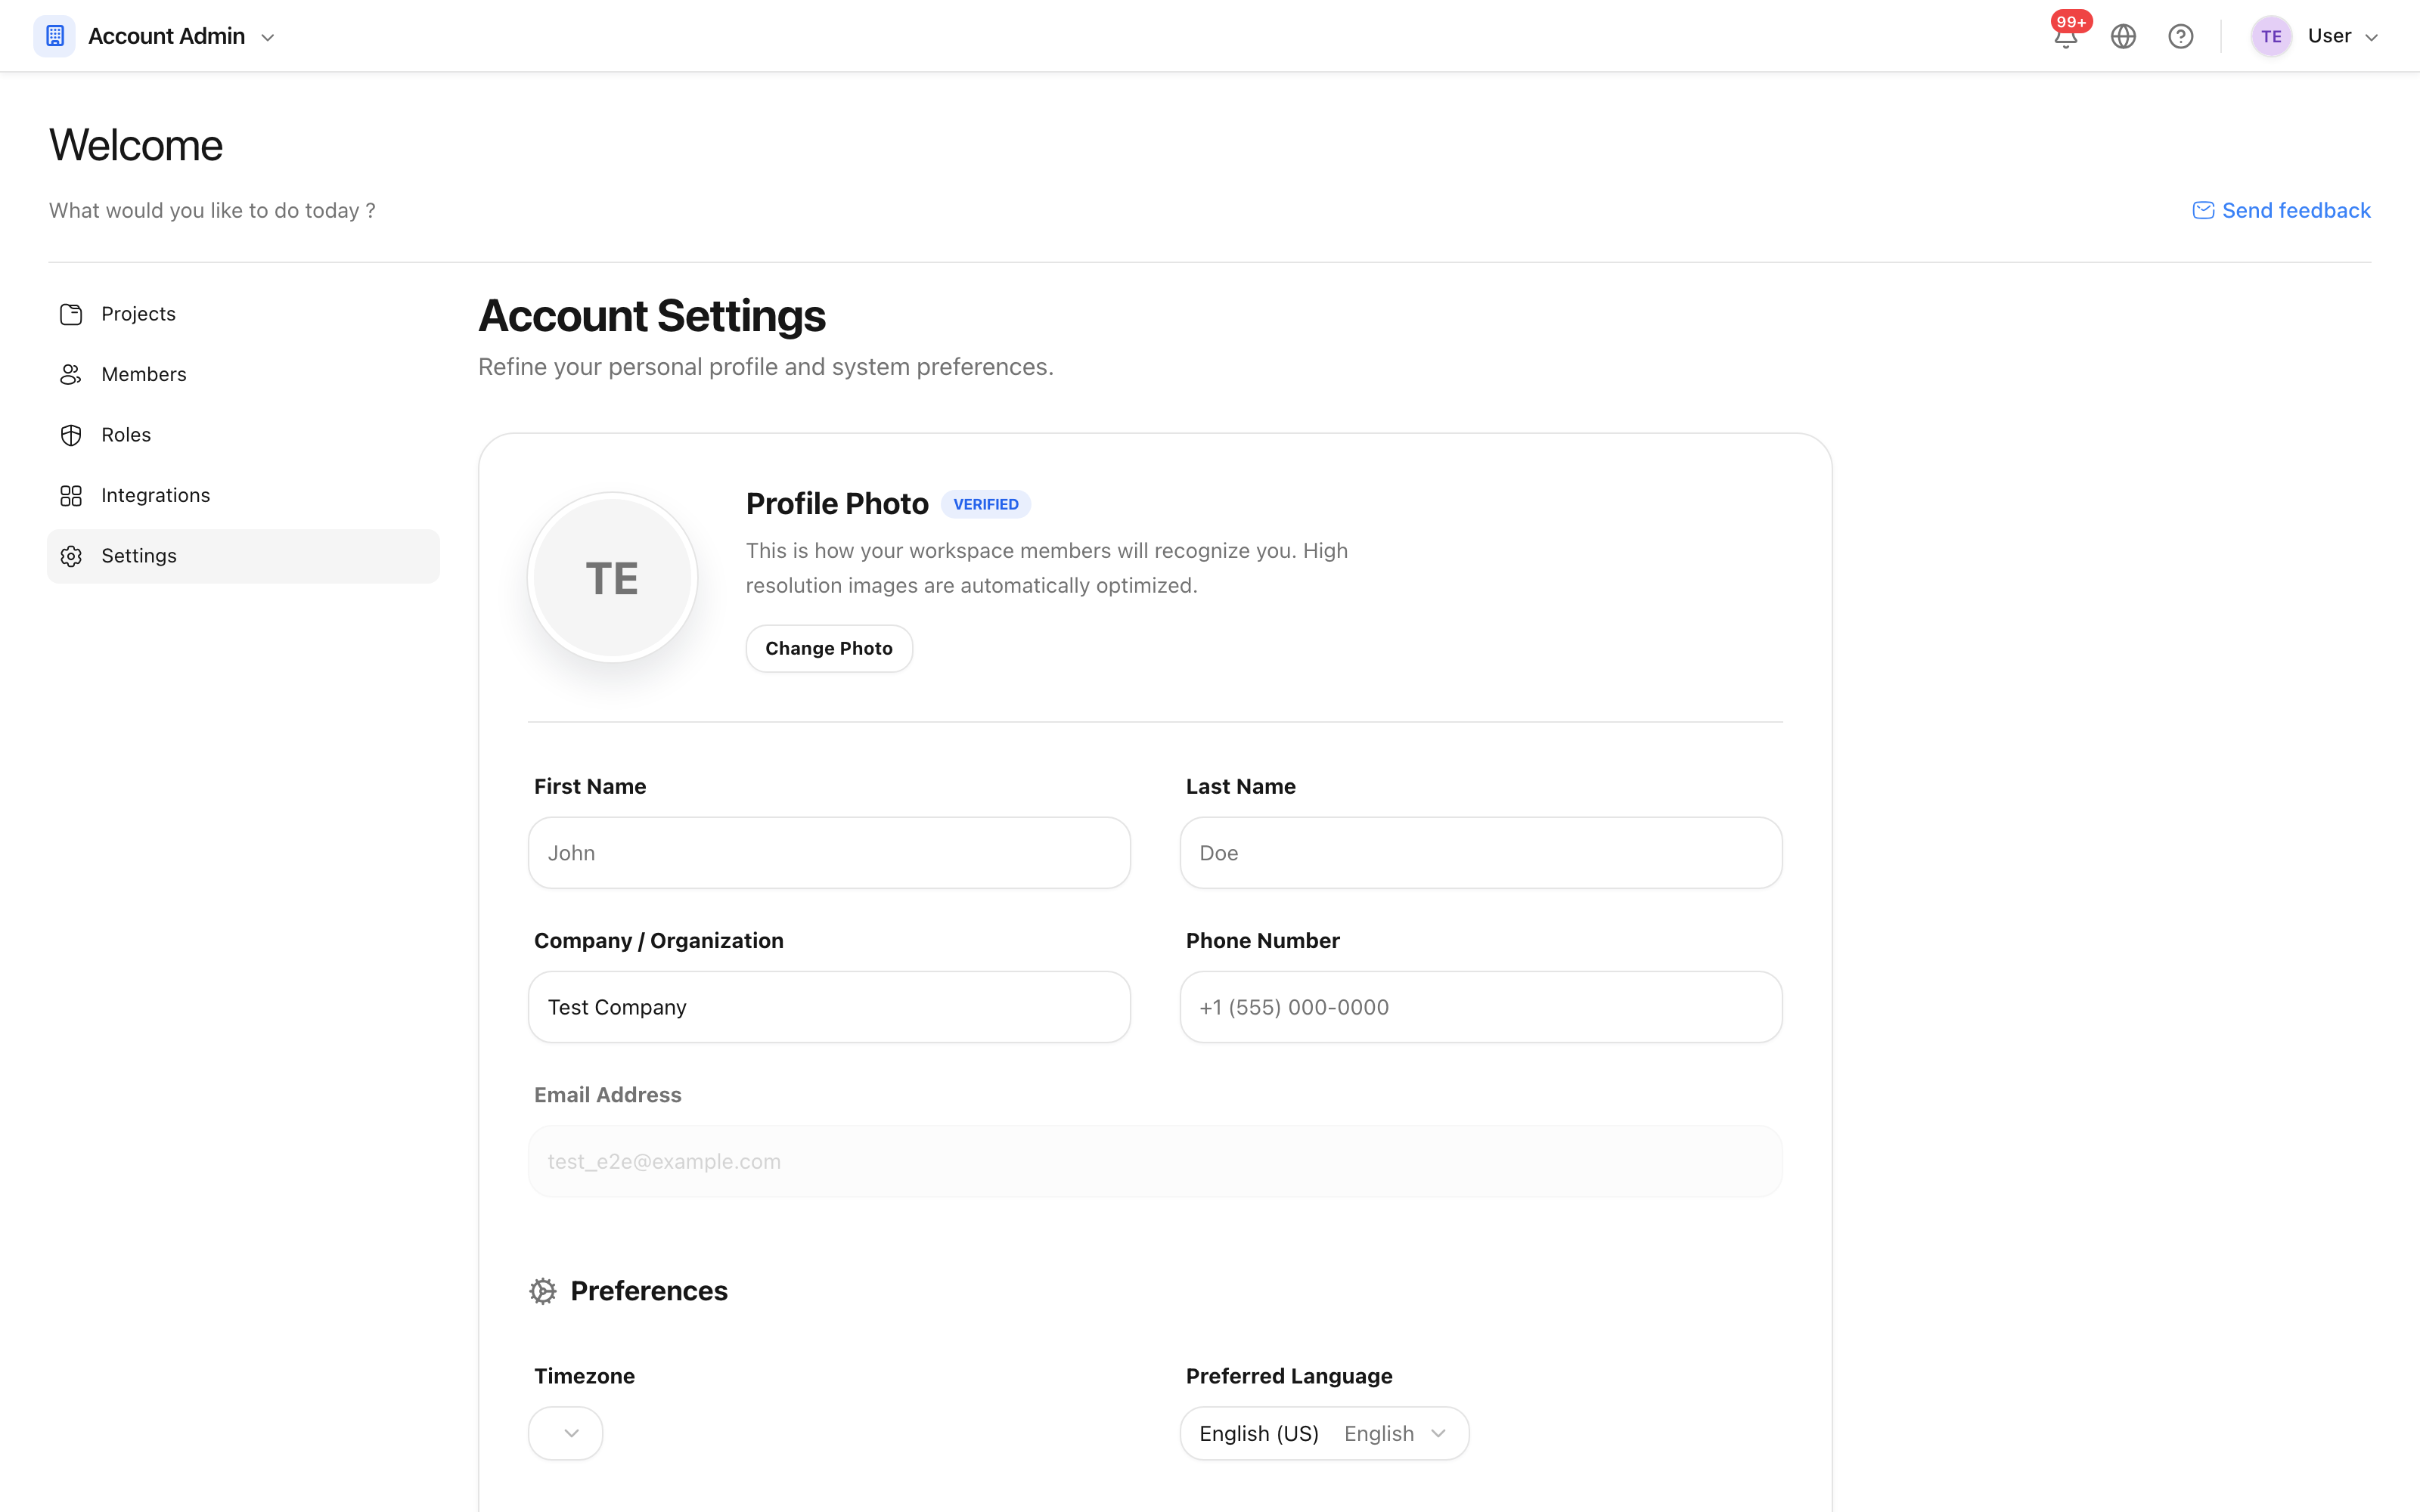Click into the Phone Number field

pos(1481,1007)
